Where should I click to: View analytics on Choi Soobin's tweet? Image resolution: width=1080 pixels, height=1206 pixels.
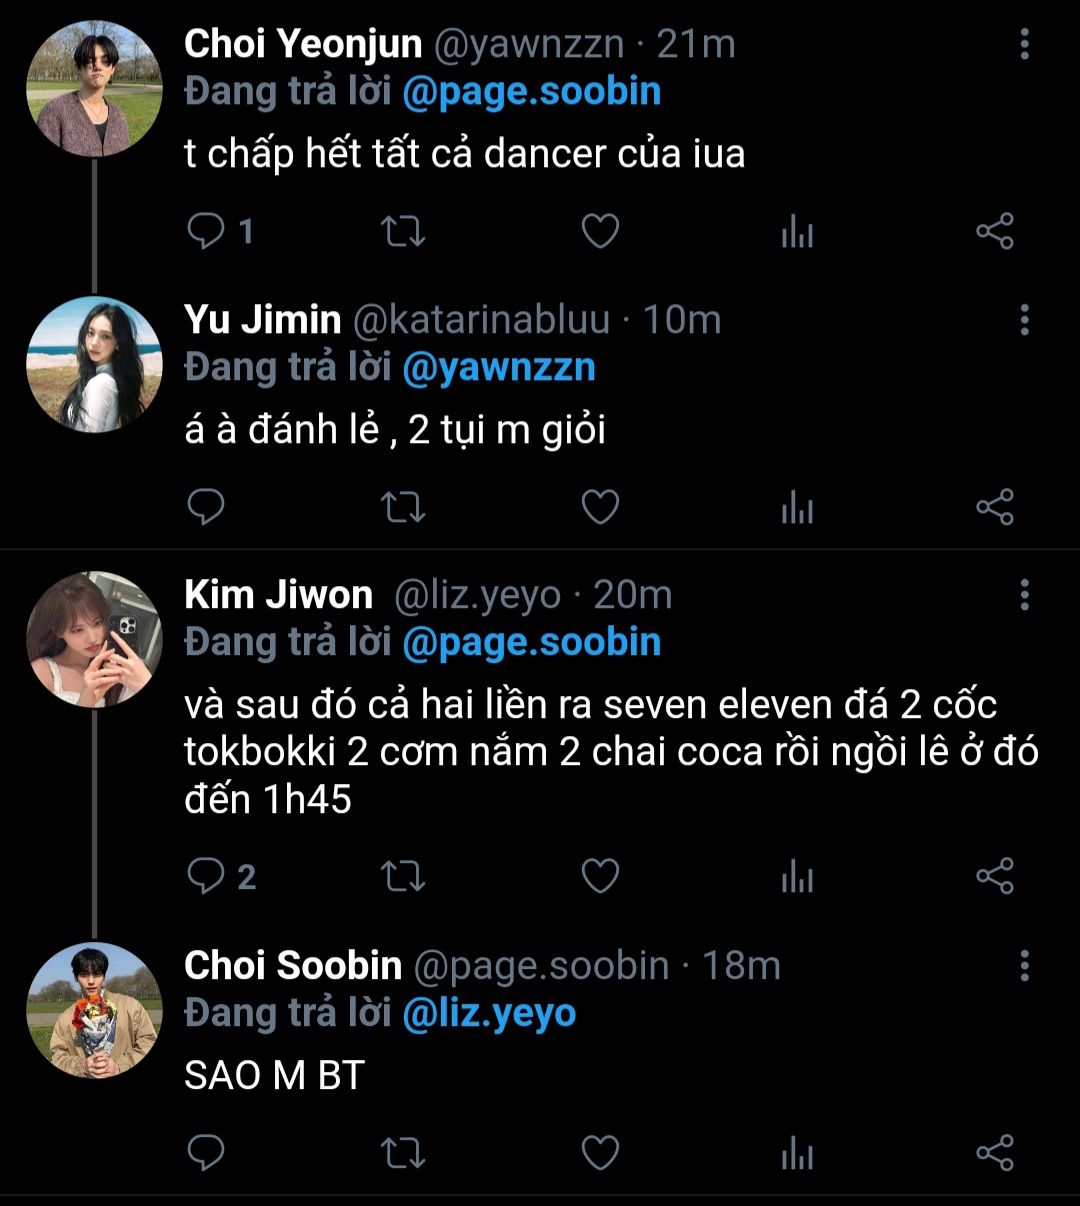point(797,1152)
